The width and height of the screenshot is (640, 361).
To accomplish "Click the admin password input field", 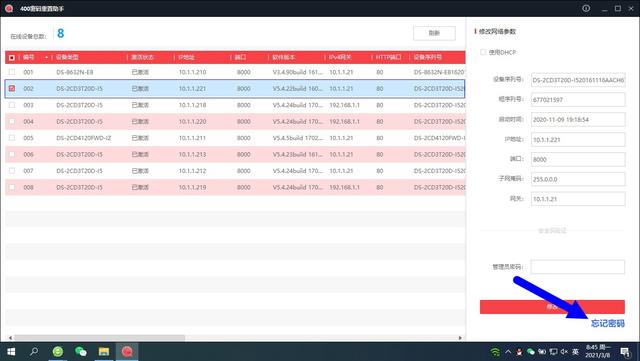I will [578, 267].
